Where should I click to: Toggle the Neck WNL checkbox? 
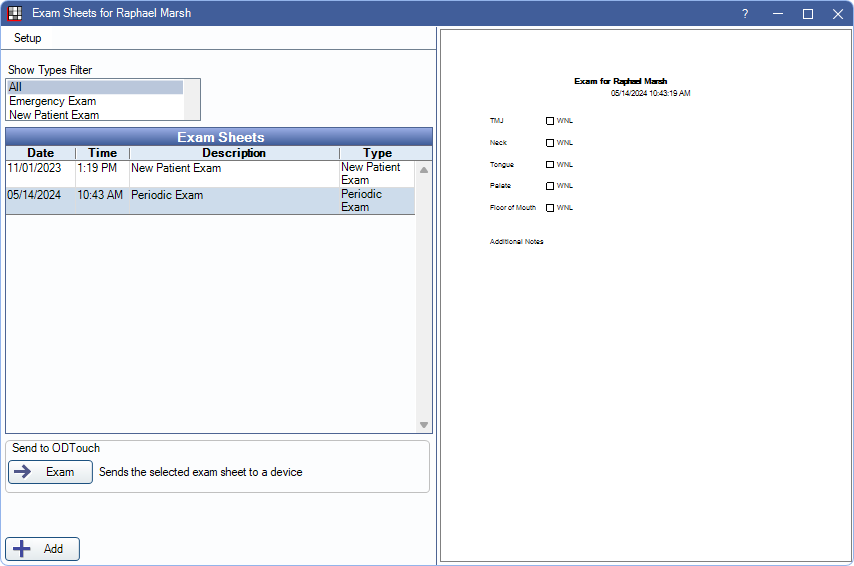tap(549, 142)
